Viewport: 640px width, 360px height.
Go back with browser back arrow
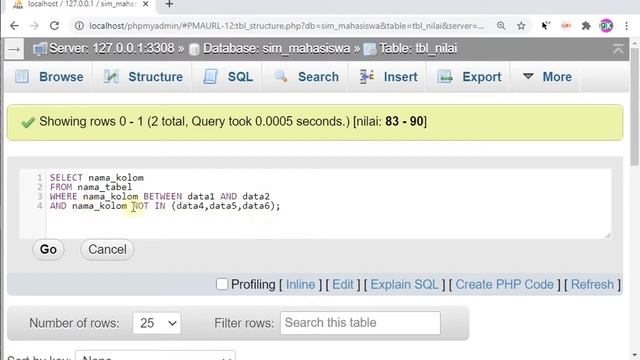14,26
